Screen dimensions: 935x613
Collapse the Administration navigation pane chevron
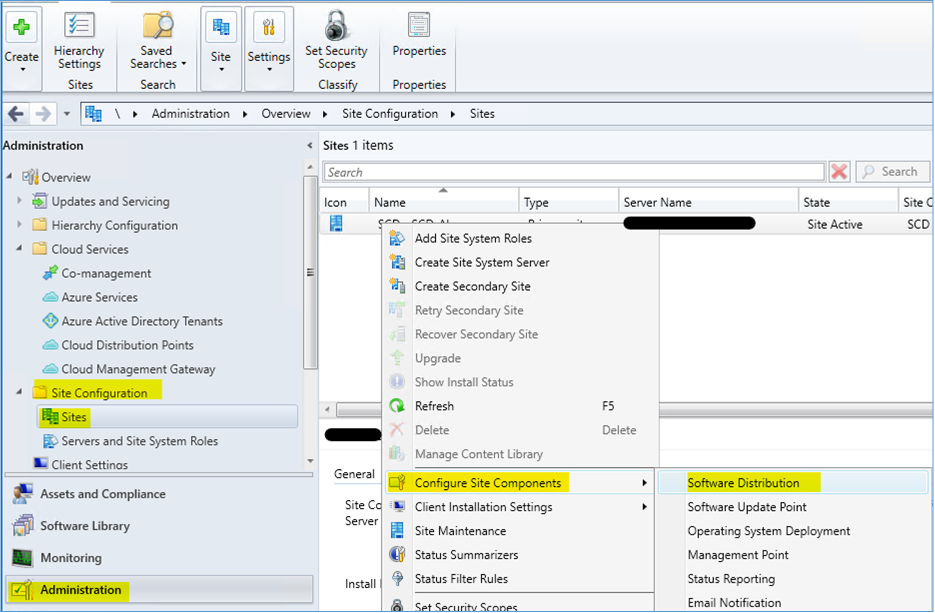[309, 145]
